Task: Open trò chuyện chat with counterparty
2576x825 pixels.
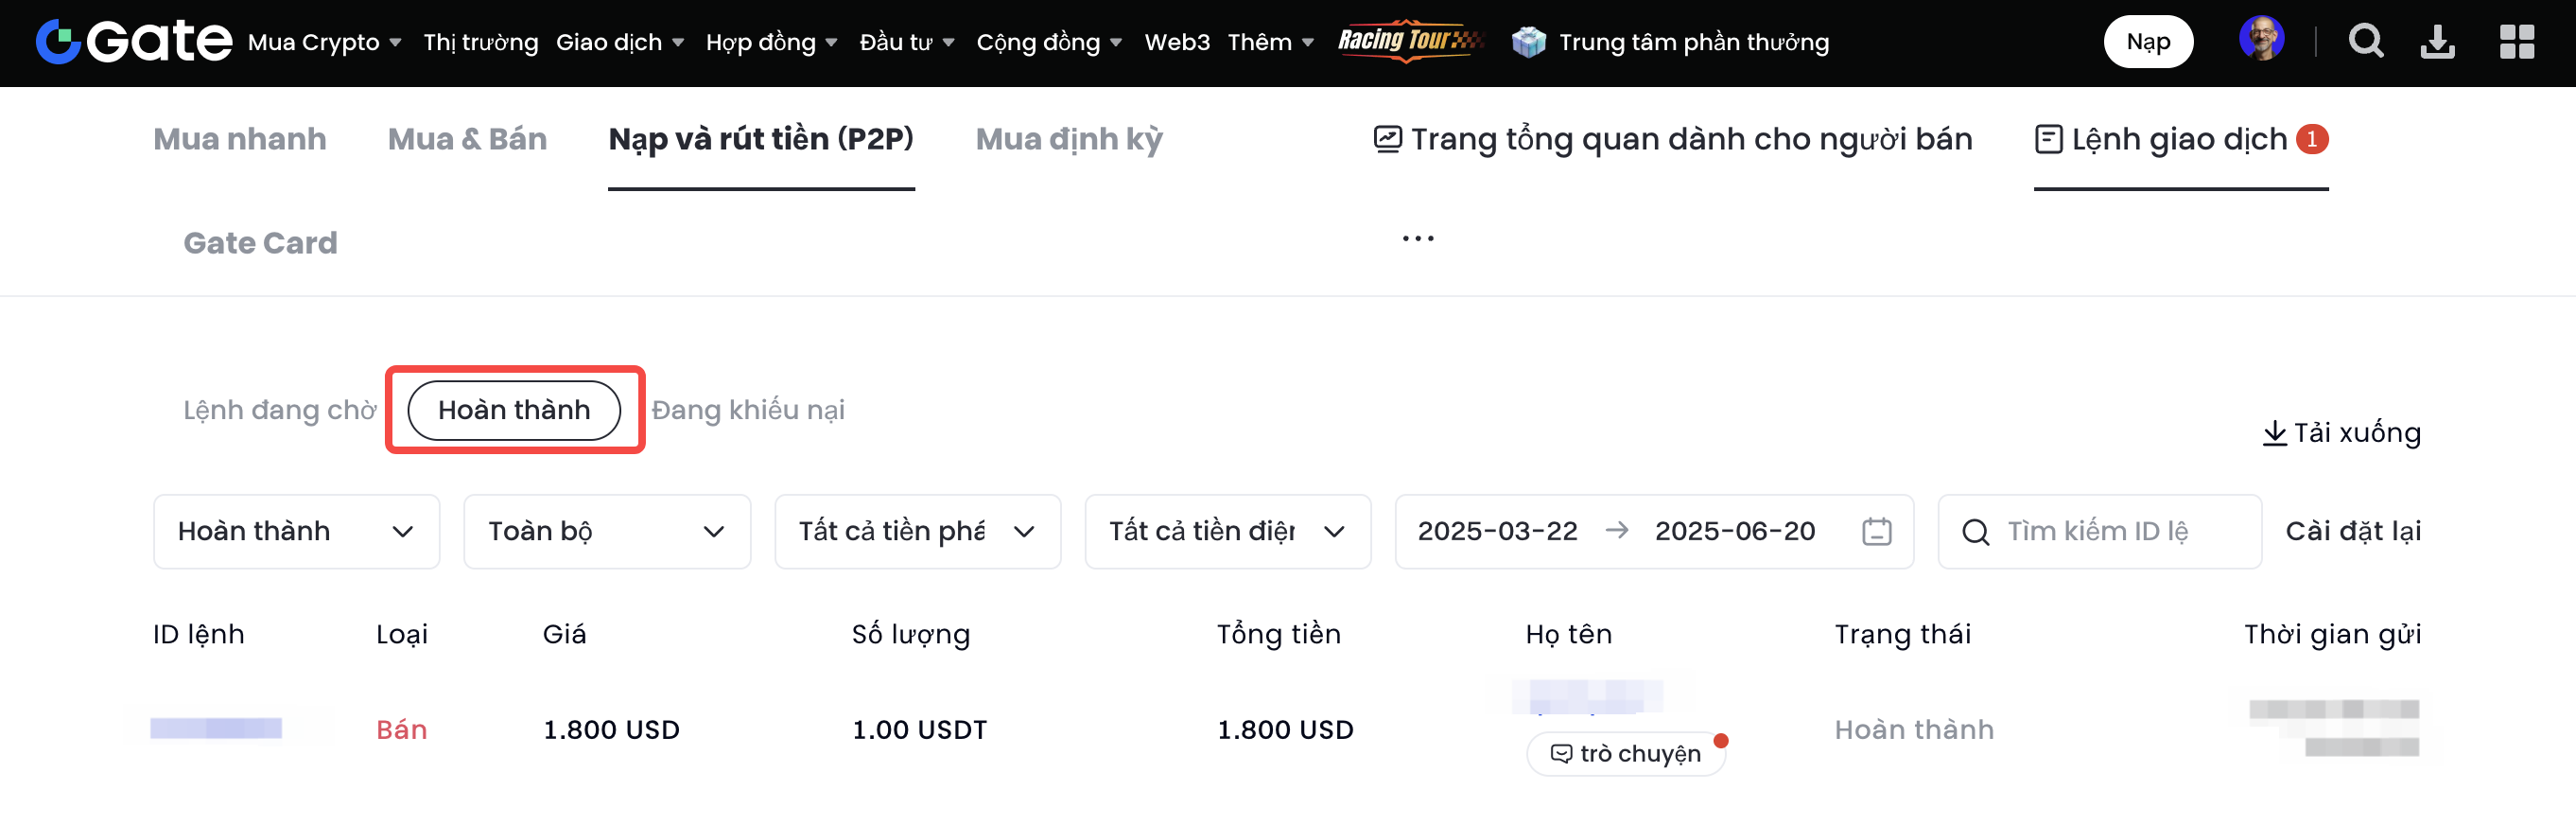Action: click(x=1626, y=754)
